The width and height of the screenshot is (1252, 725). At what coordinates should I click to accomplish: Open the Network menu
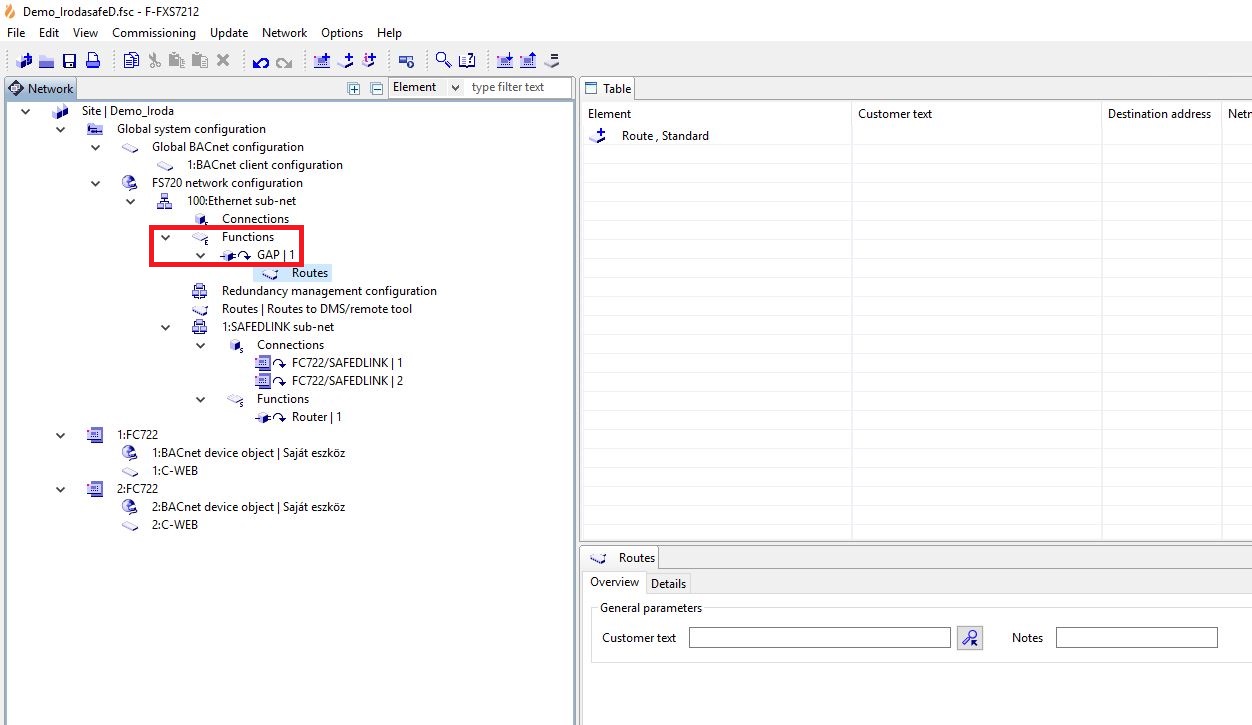tap(284, 33)
